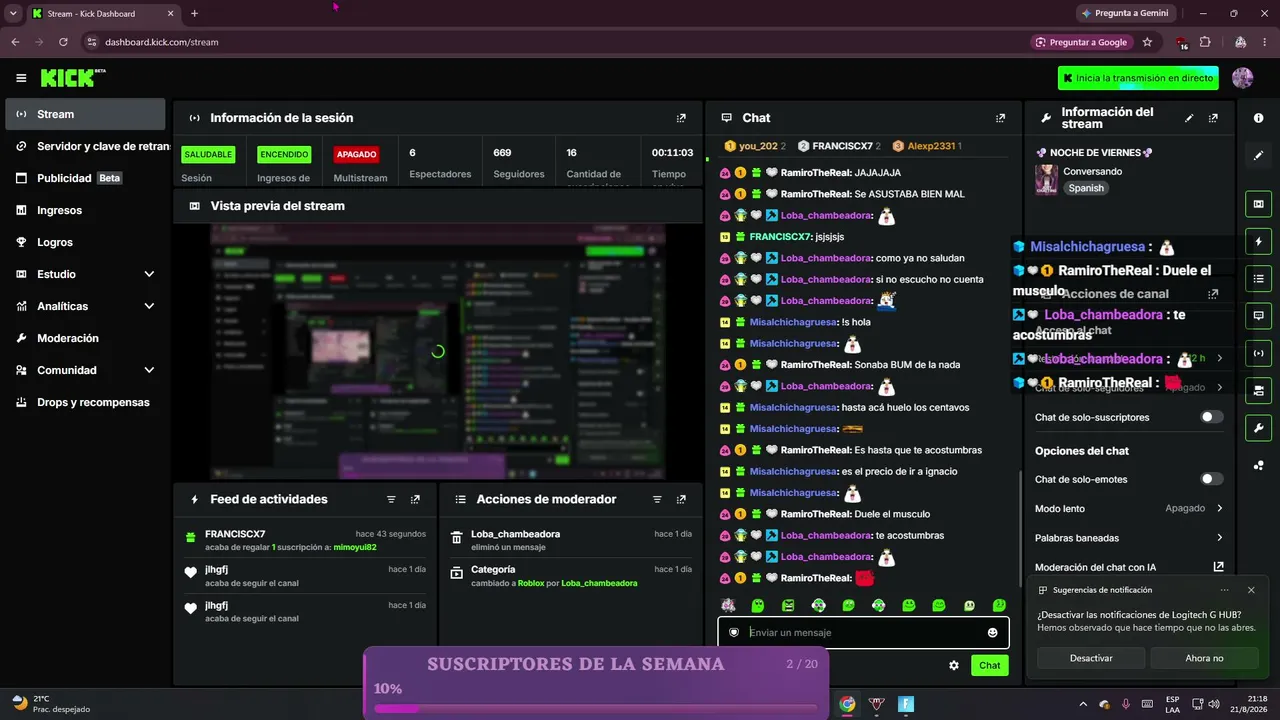
Task: Open the user profile avatar menu
Action: coord(1243,78)
